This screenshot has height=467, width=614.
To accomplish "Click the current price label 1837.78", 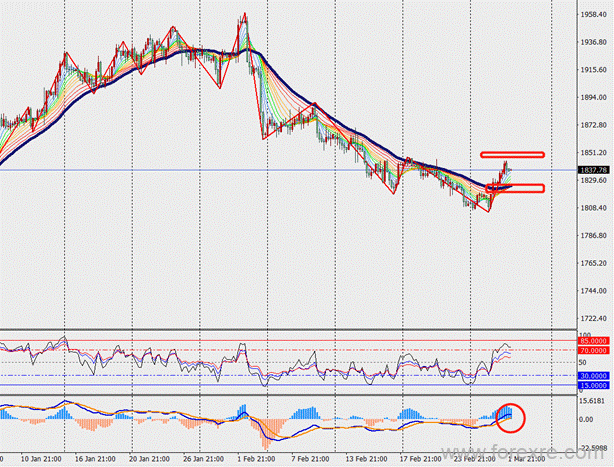I will pyautogui.click(x=594, y=170).
